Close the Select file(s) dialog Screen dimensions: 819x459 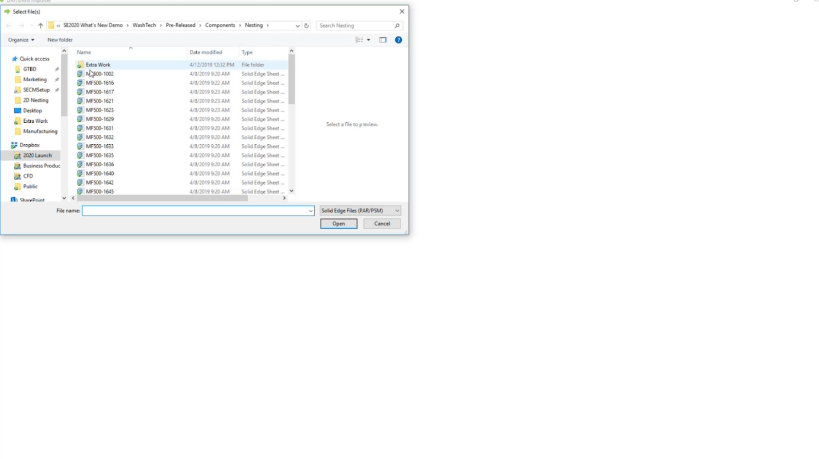tap(402, 11)
